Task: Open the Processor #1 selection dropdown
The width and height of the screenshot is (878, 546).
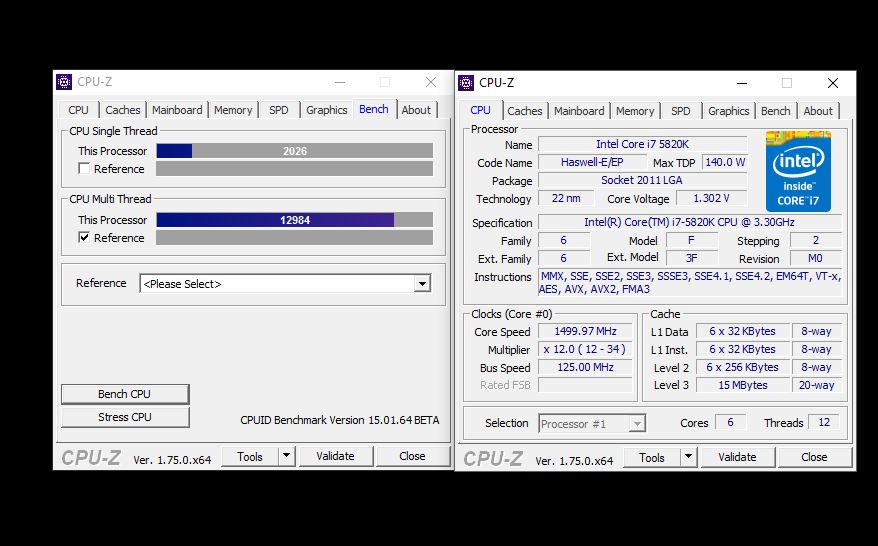Action: click(592, 424)
